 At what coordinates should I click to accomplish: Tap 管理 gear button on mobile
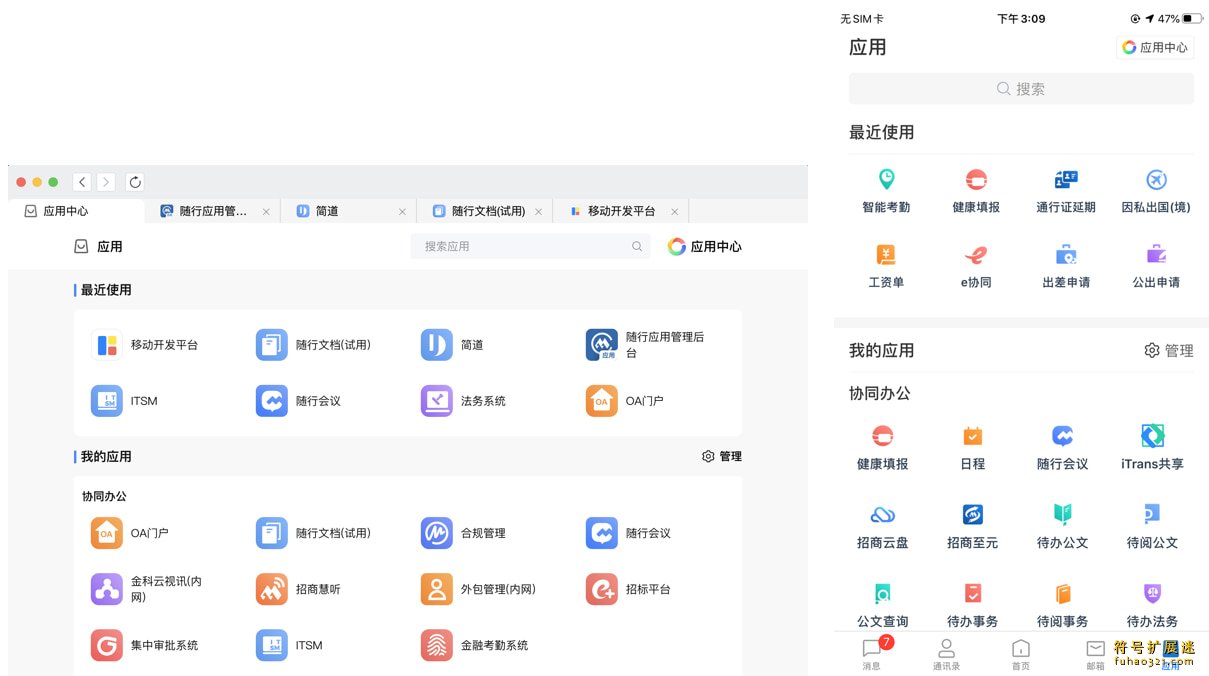pos(1168,350)
